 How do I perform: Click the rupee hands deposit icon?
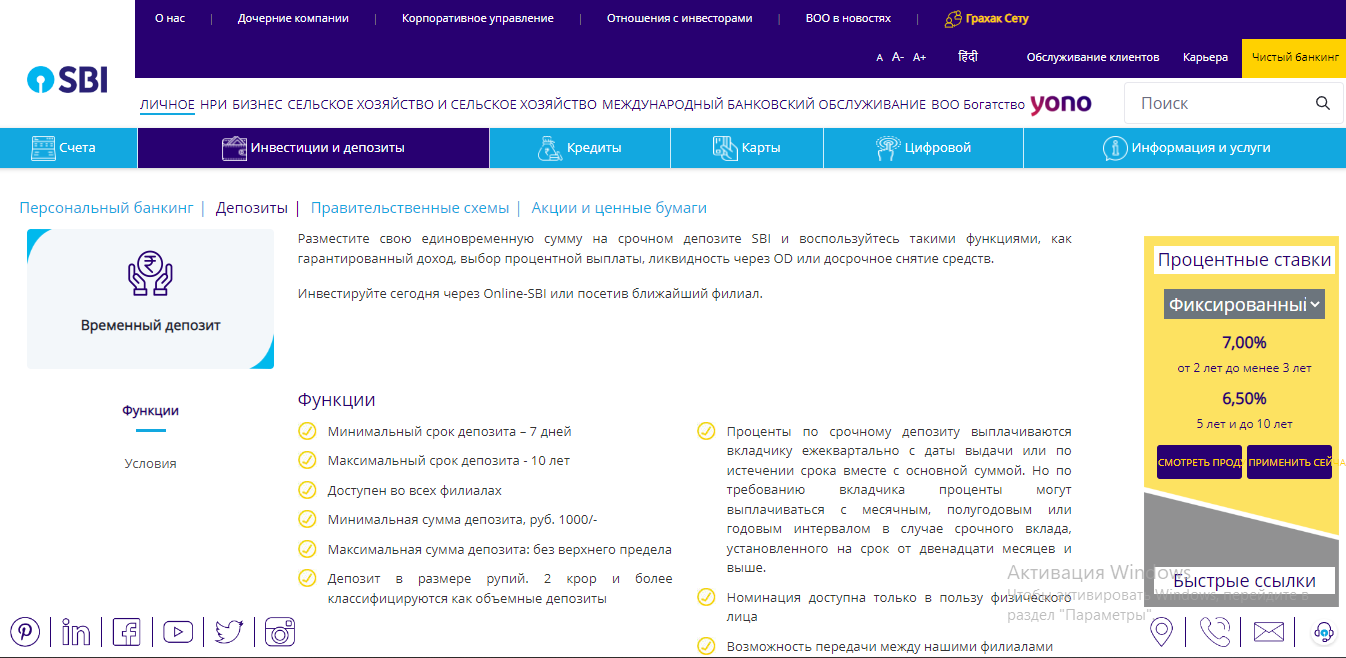[151, 274]
